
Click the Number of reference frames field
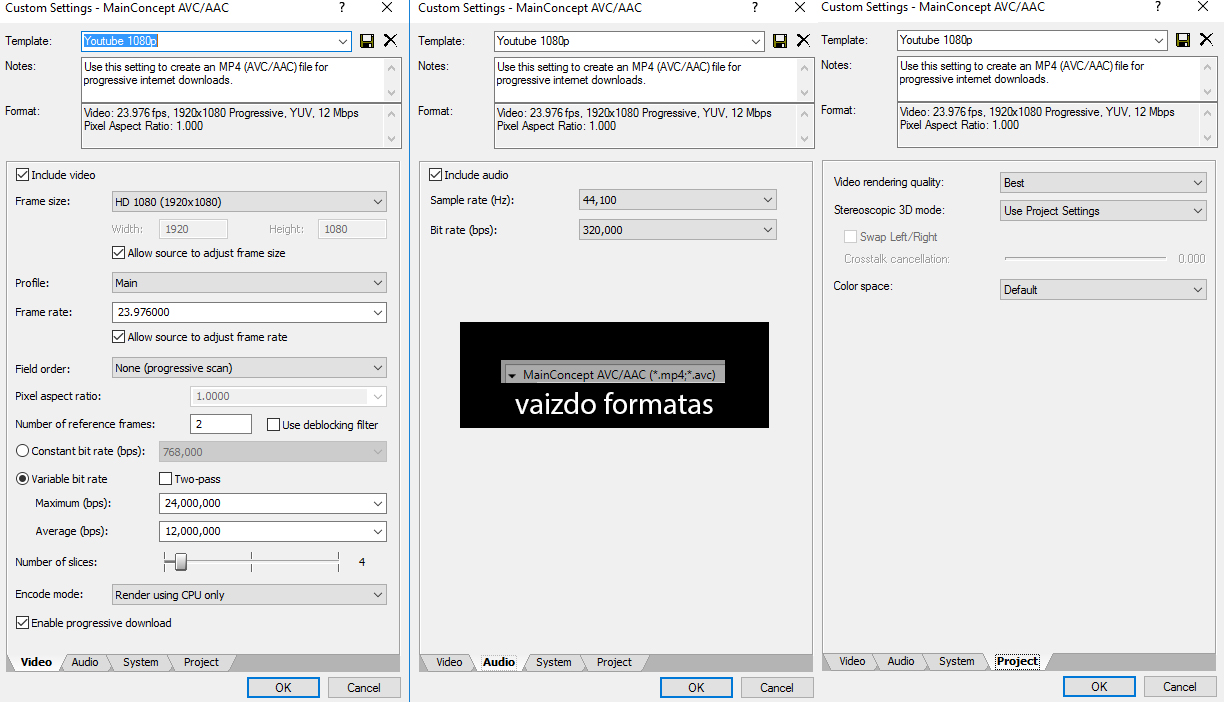coord(221,424)
